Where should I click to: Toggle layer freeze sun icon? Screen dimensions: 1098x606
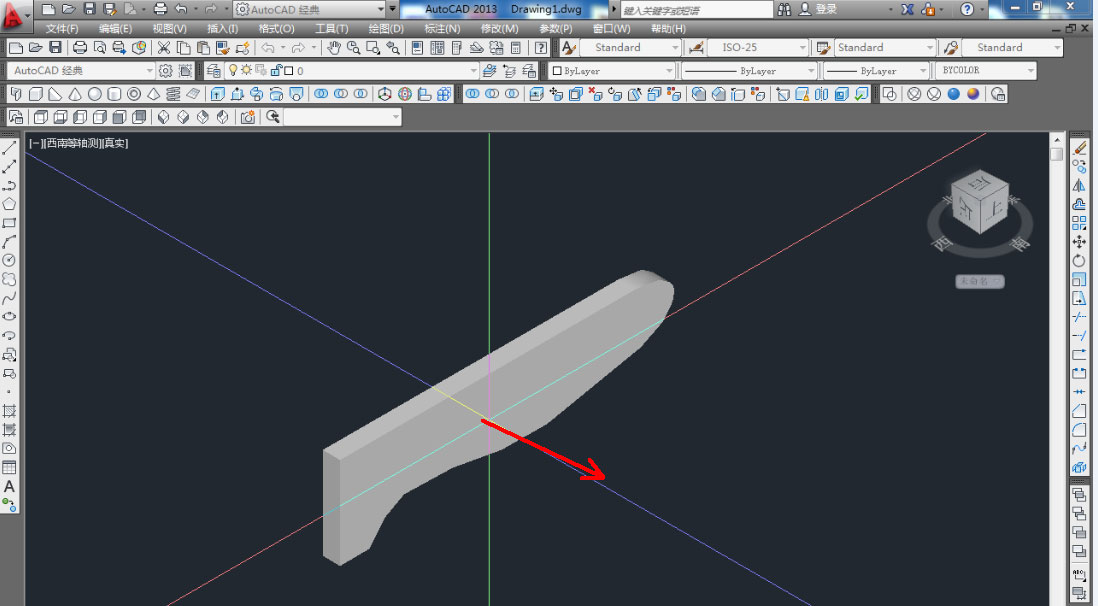(x=246, y=71)
